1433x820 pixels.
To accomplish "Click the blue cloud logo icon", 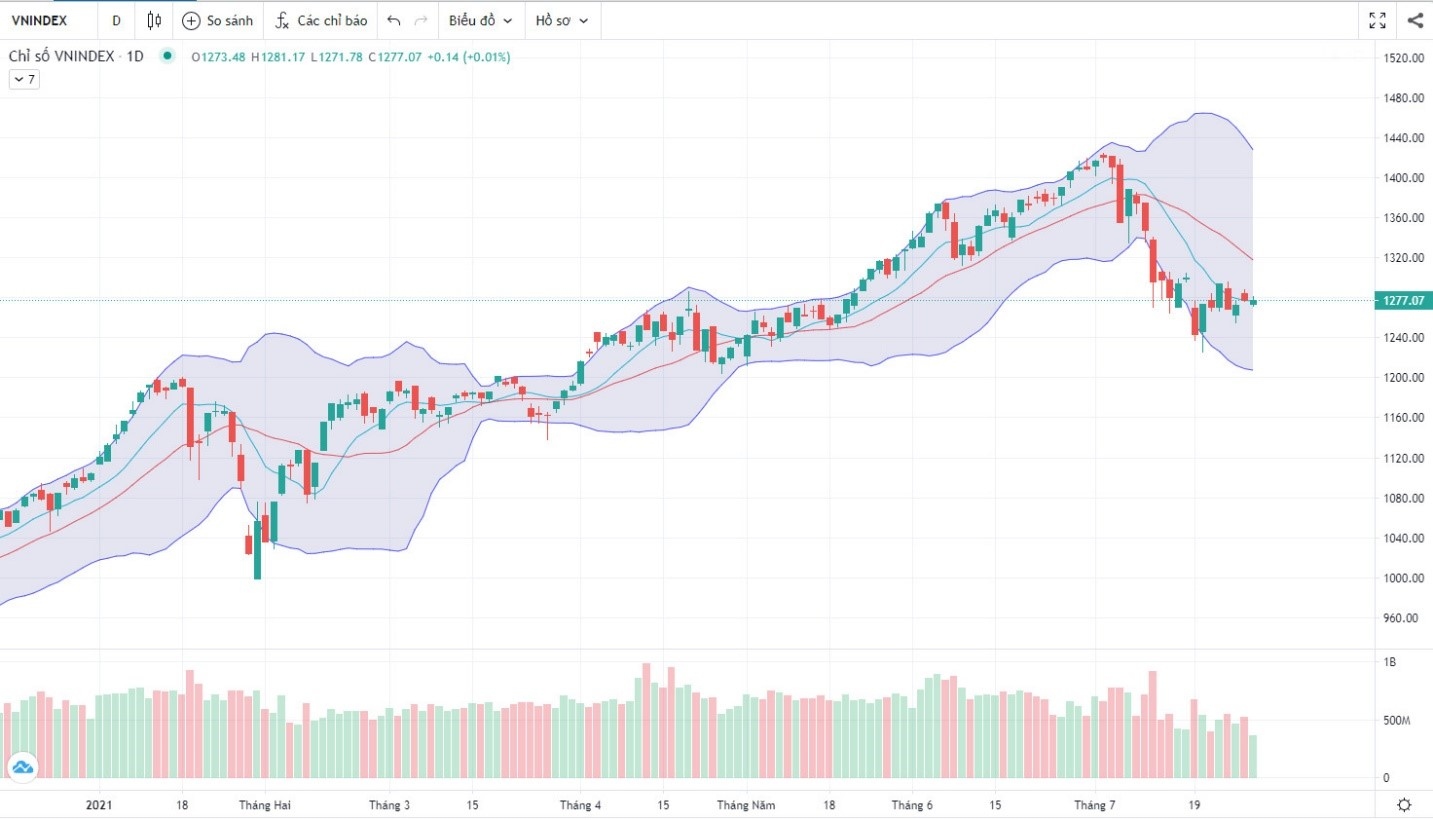I will coord(21,767).
